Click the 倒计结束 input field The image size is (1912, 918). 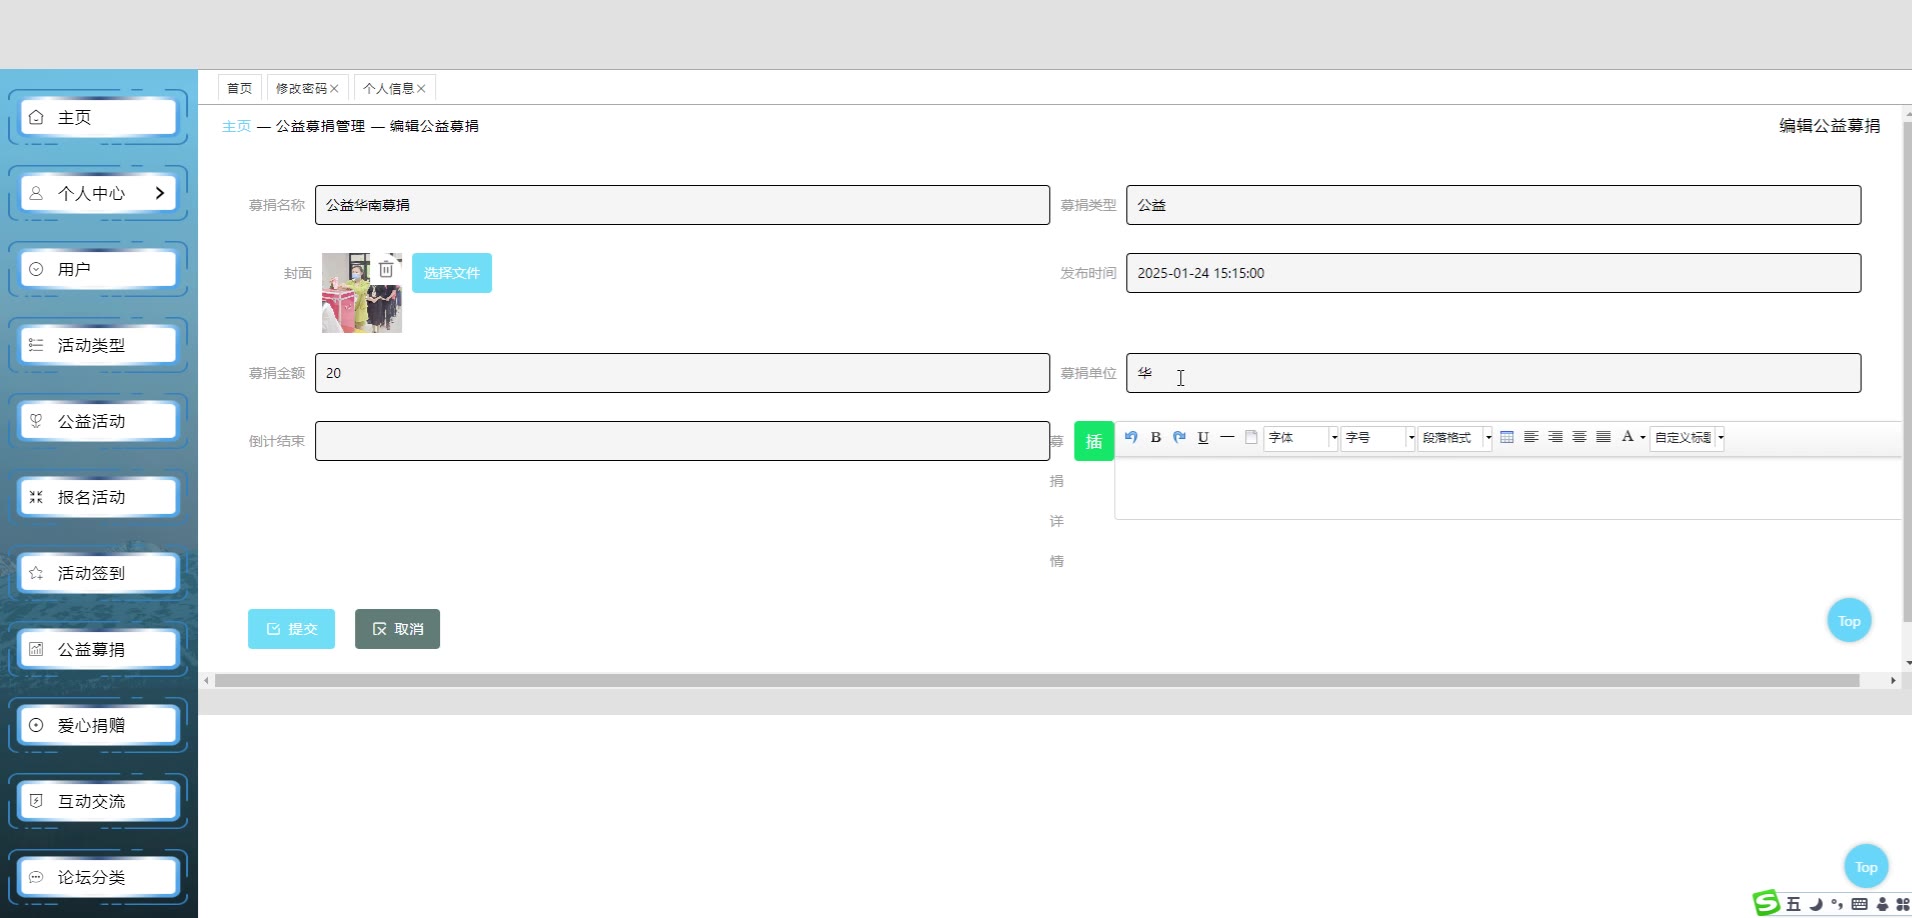[x=682, y=441]
